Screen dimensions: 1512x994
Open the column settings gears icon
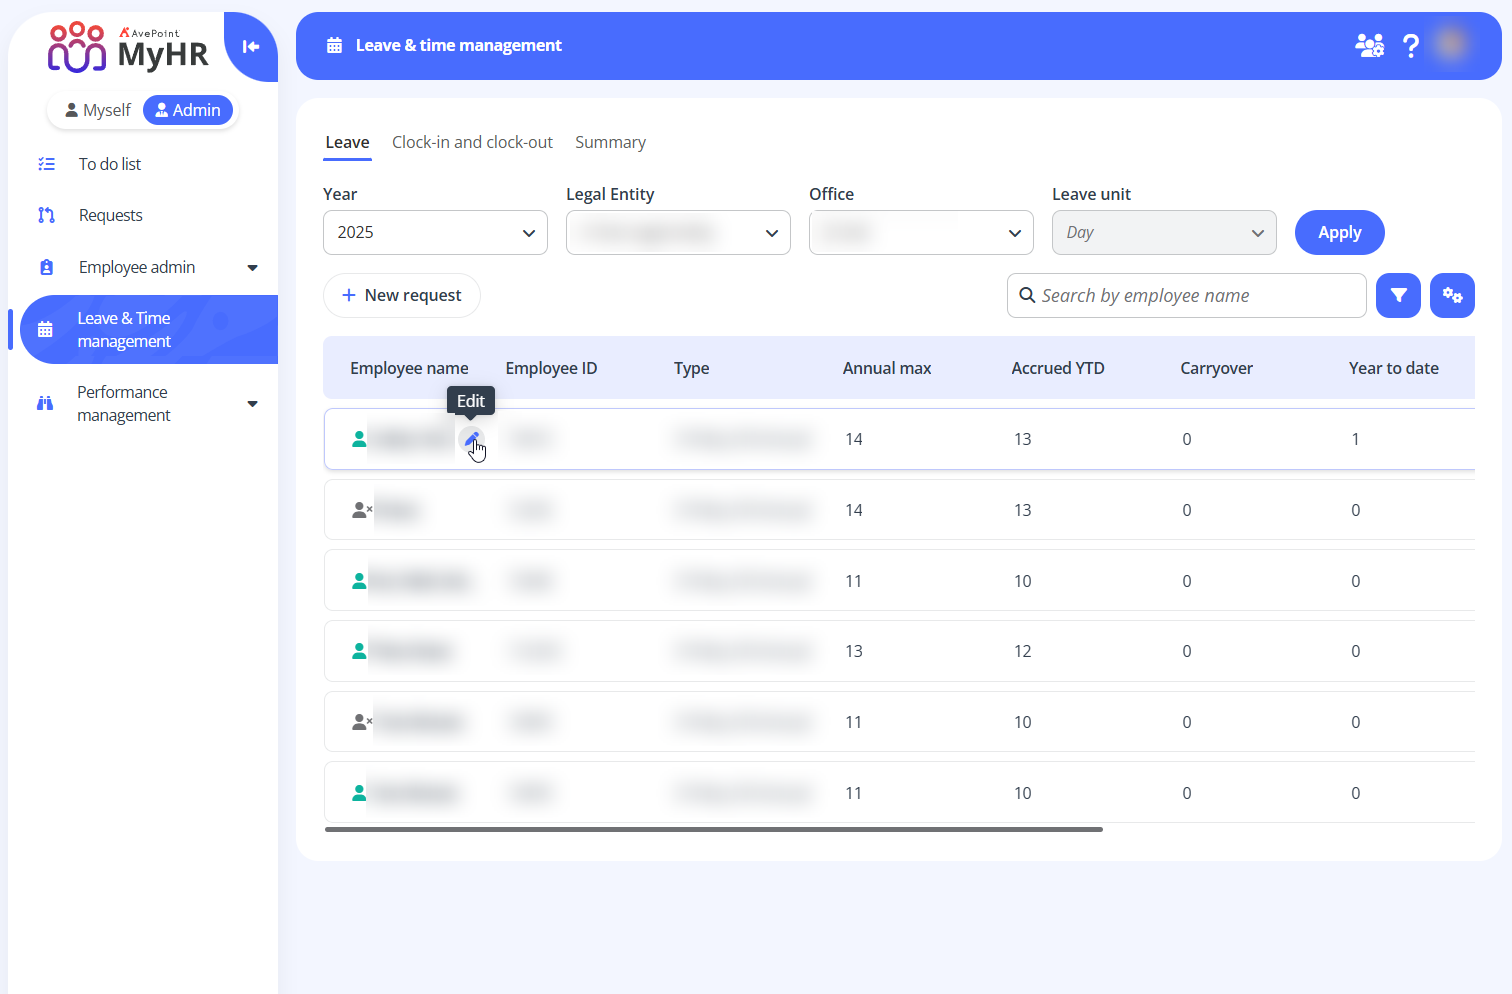click(x=1452, y=295)
